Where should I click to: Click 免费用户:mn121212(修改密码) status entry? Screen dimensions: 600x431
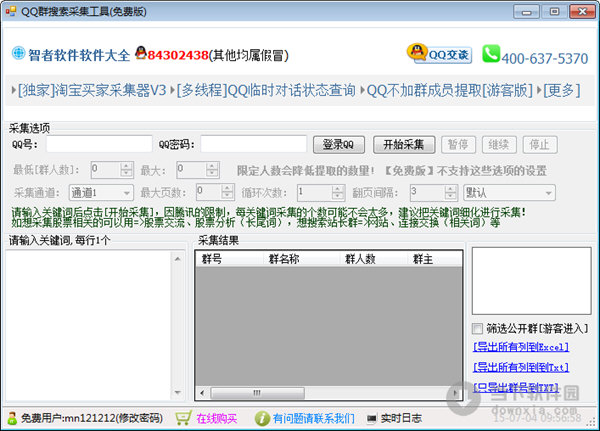[91, 418]
